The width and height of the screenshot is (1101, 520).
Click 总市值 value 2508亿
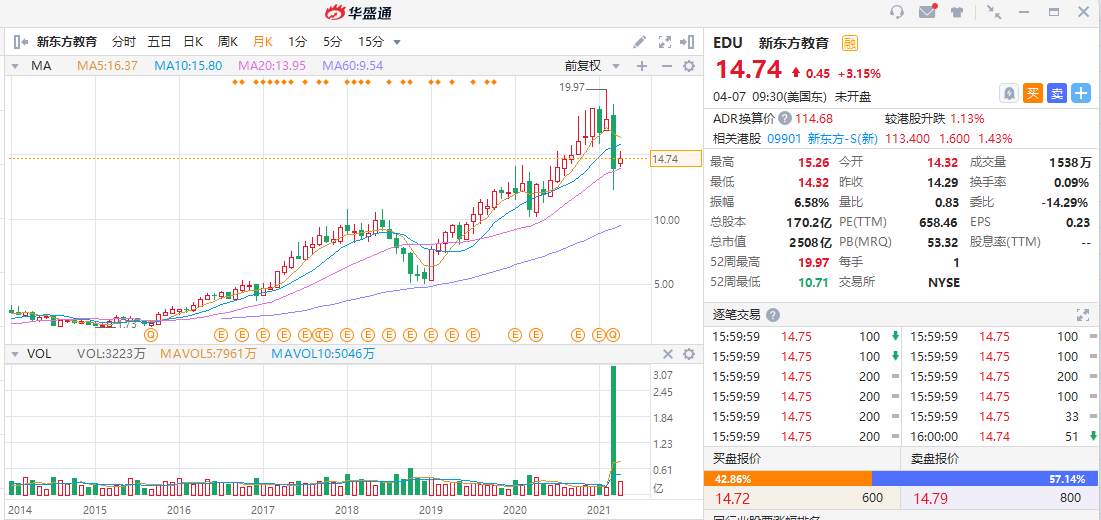click(808, 242)
